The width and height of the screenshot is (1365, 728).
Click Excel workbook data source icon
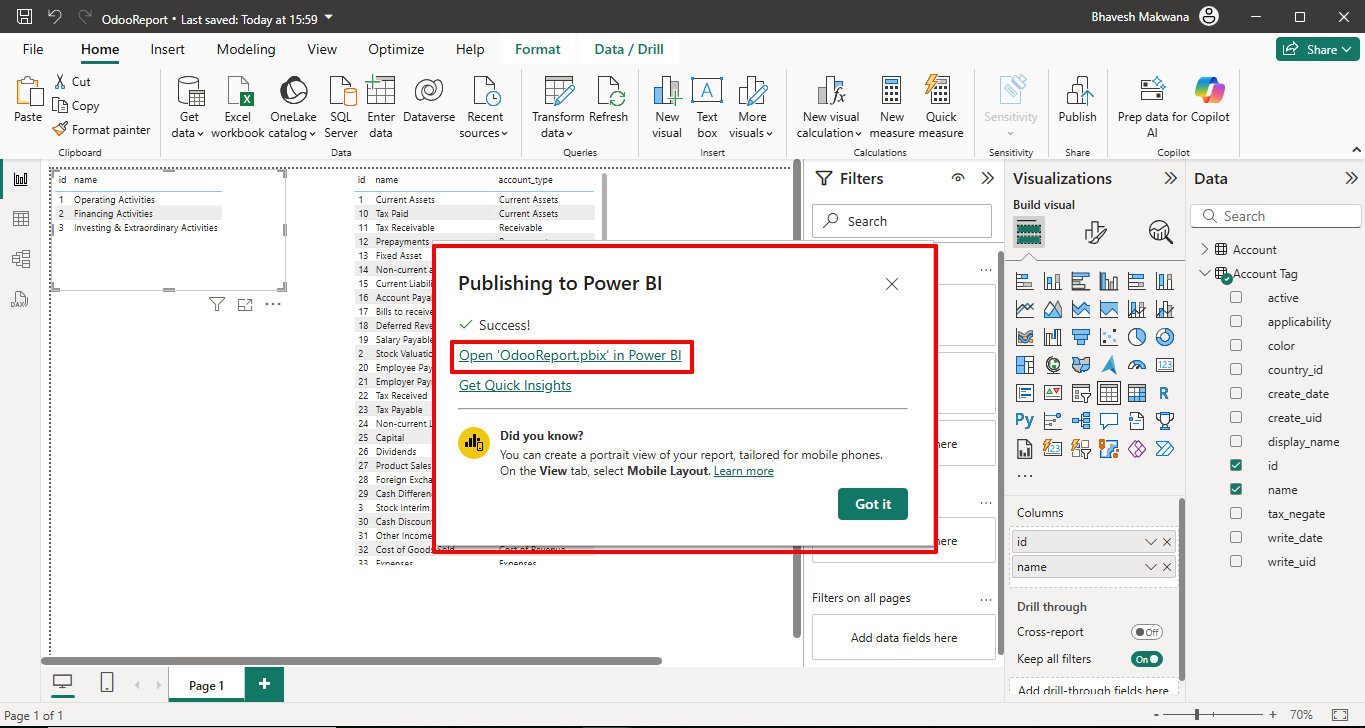tap(238, 107)
